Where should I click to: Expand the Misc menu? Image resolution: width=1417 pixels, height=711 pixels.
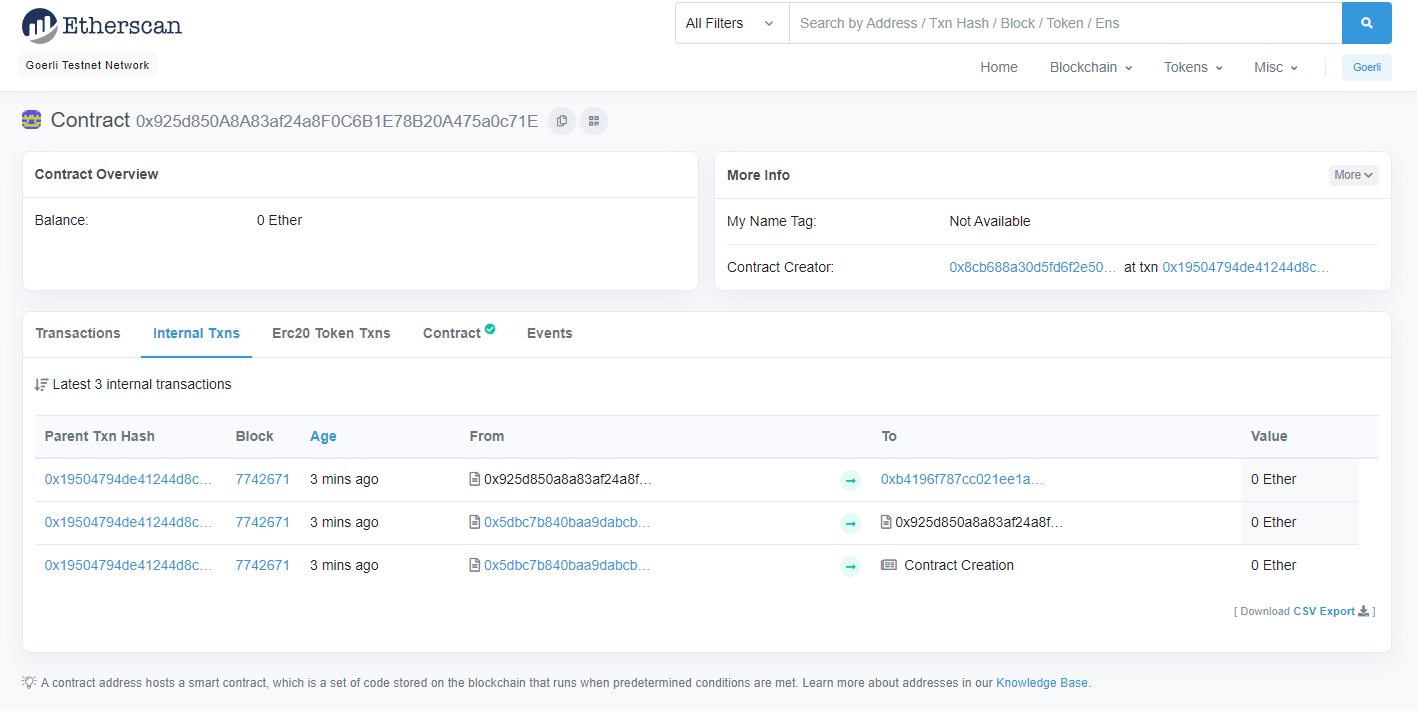(1276, 67)
